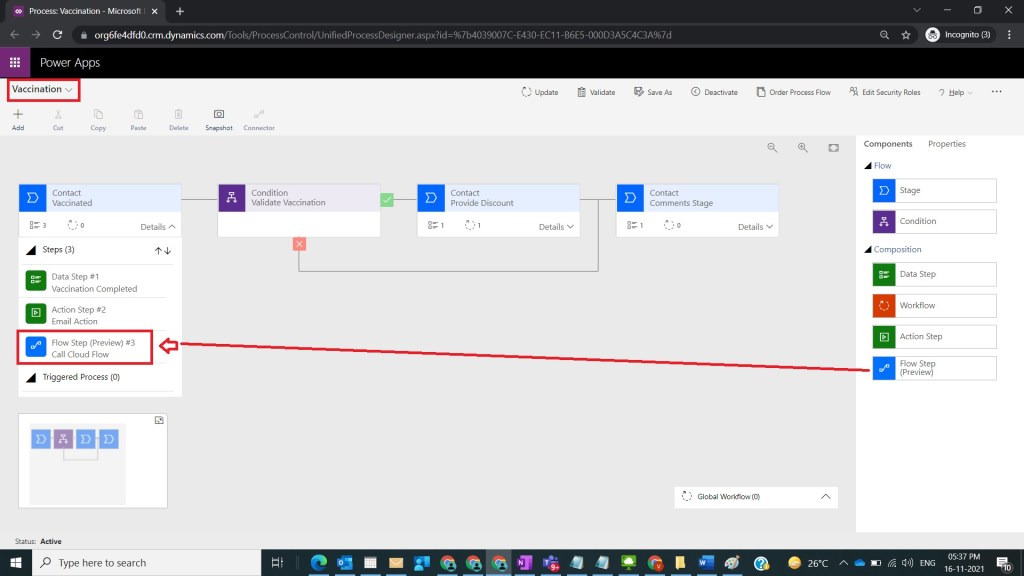This screenshot has width=1024, height=576.
Task: Click the zoom out magnifier icon
Action: pos(772,147)
